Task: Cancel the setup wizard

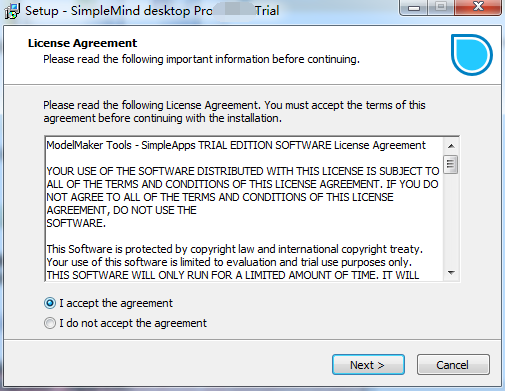Action: tap(453, 365)
